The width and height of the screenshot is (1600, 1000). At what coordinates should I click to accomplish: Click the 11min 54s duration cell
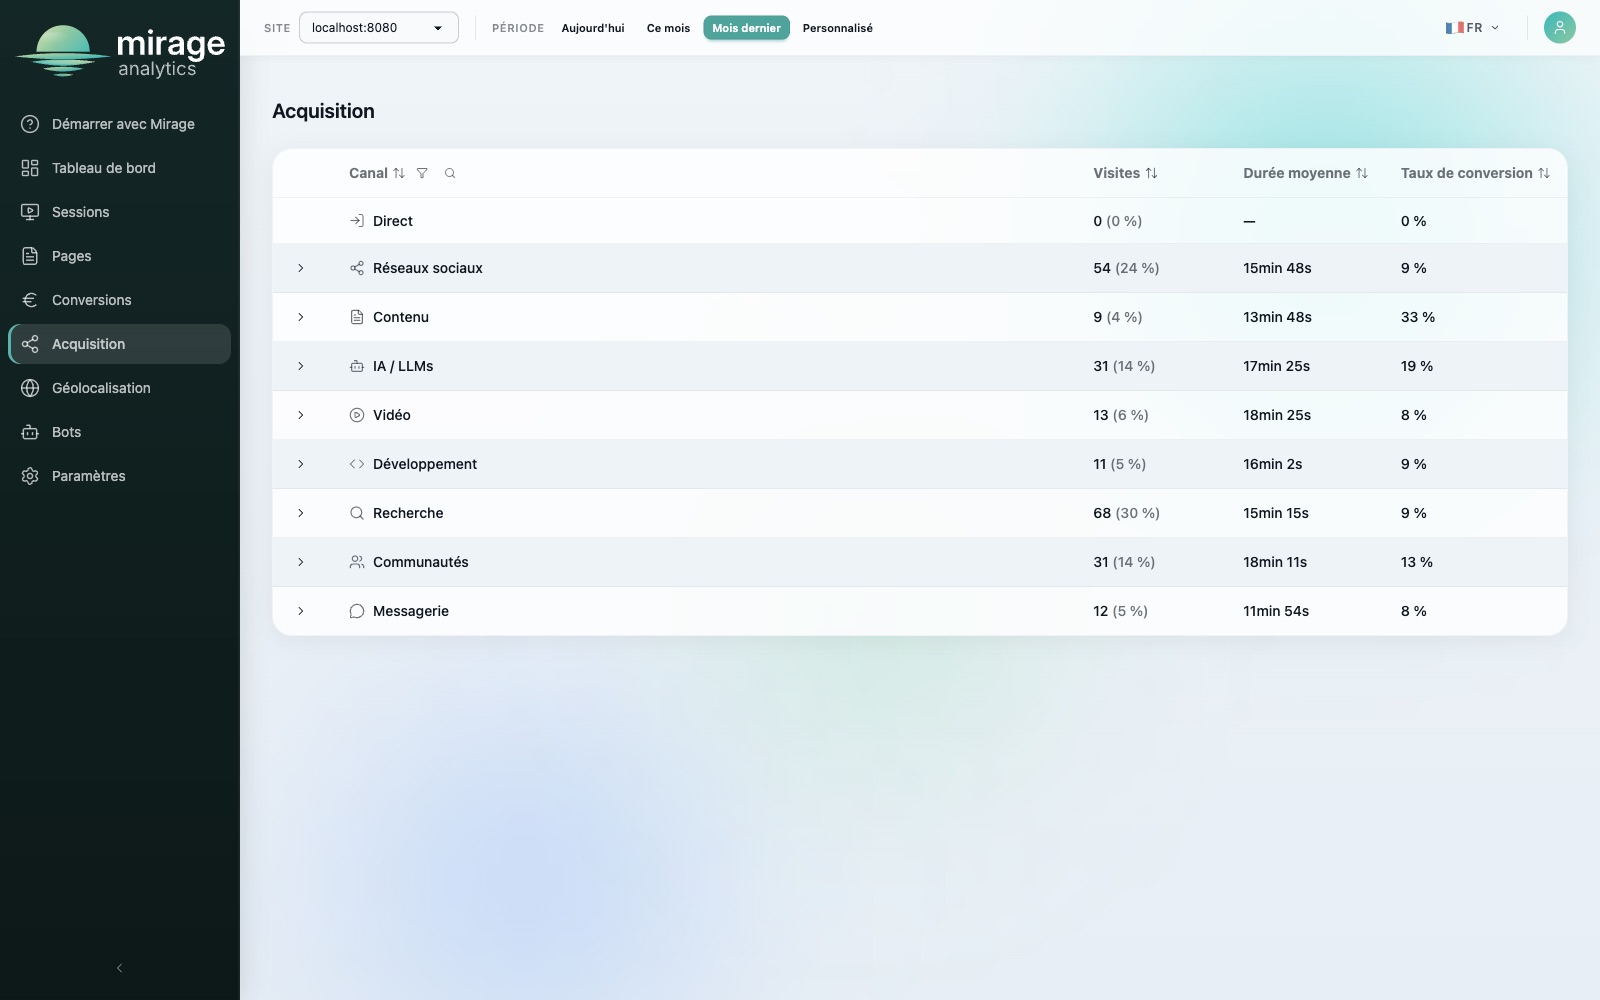point(1276,611)
